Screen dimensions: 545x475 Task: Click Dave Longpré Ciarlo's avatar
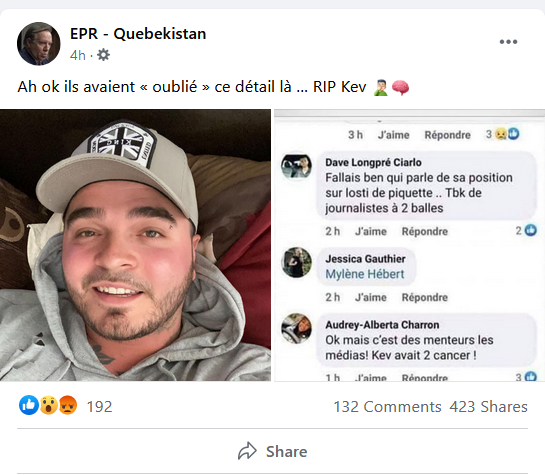[296, 166]
